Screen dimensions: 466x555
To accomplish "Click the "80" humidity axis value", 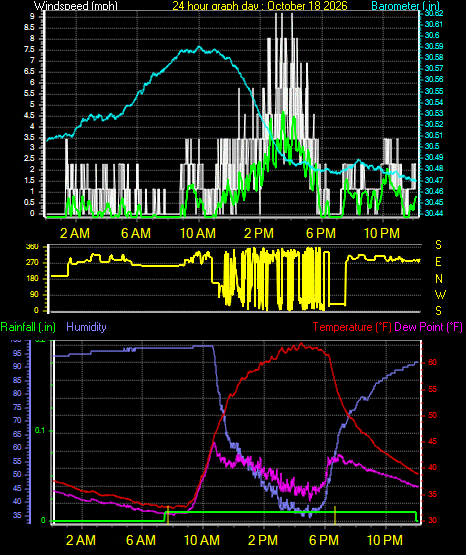I will tap(17, 393).
